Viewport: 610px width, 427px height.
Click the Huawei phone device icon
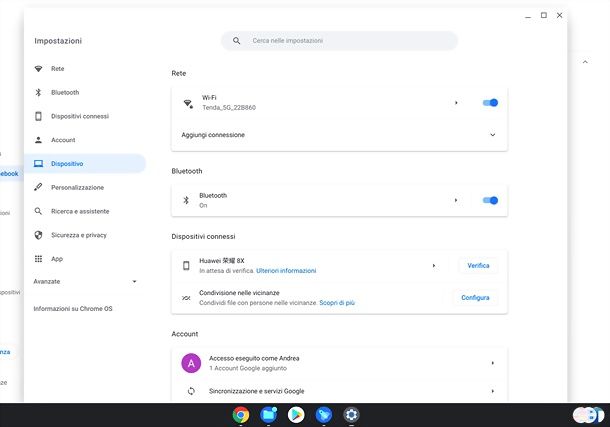tap(186, 266)
